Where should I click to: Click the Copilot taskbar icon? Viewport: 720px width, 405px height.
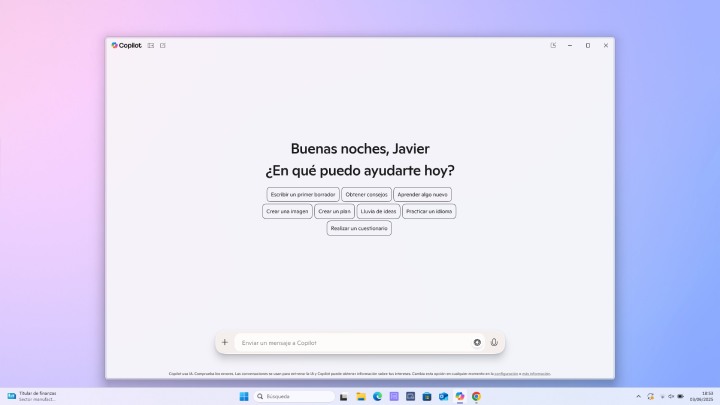tap(460, 396)
